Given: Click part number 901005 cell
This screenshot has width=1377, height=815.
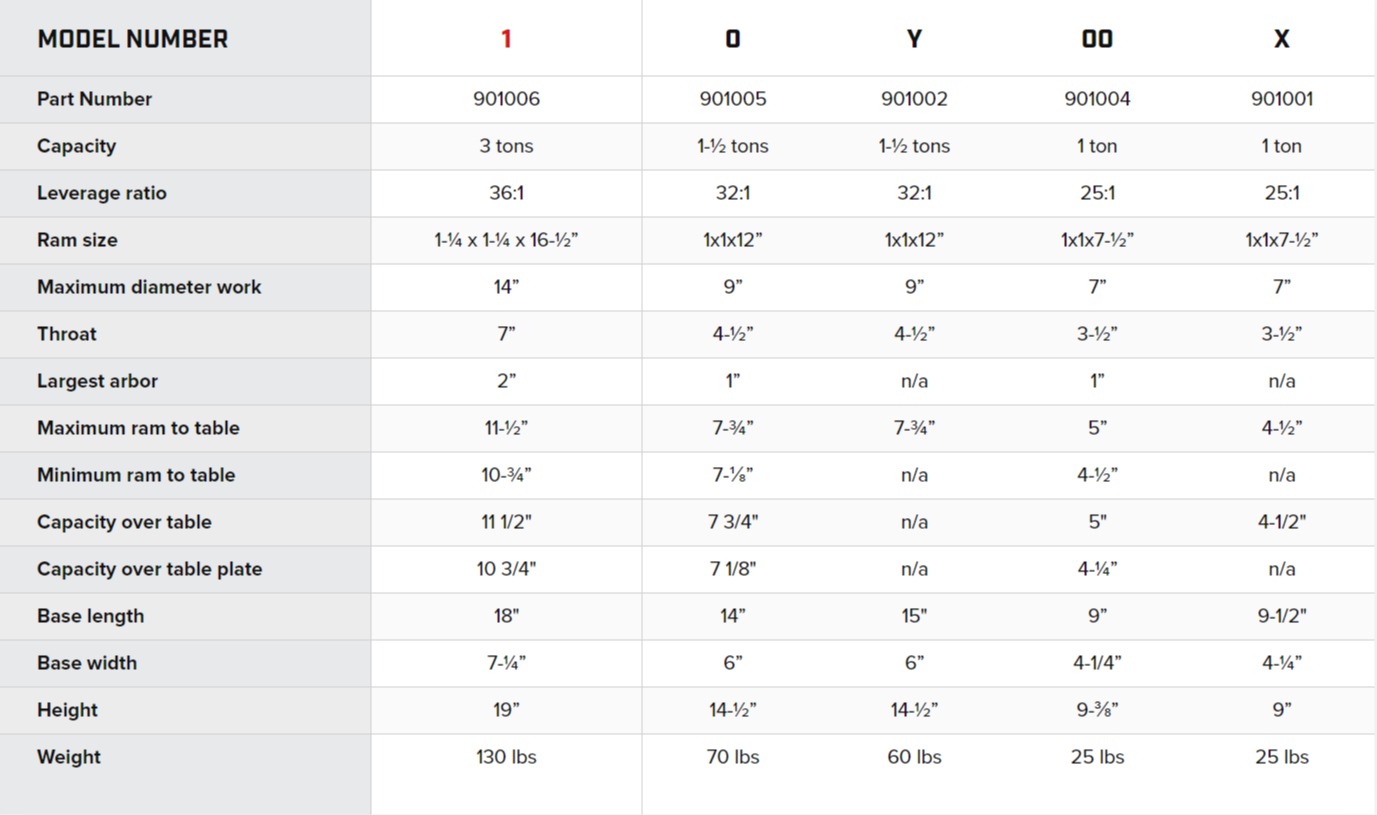Looking at the screenshot, I should pos(733,99).
